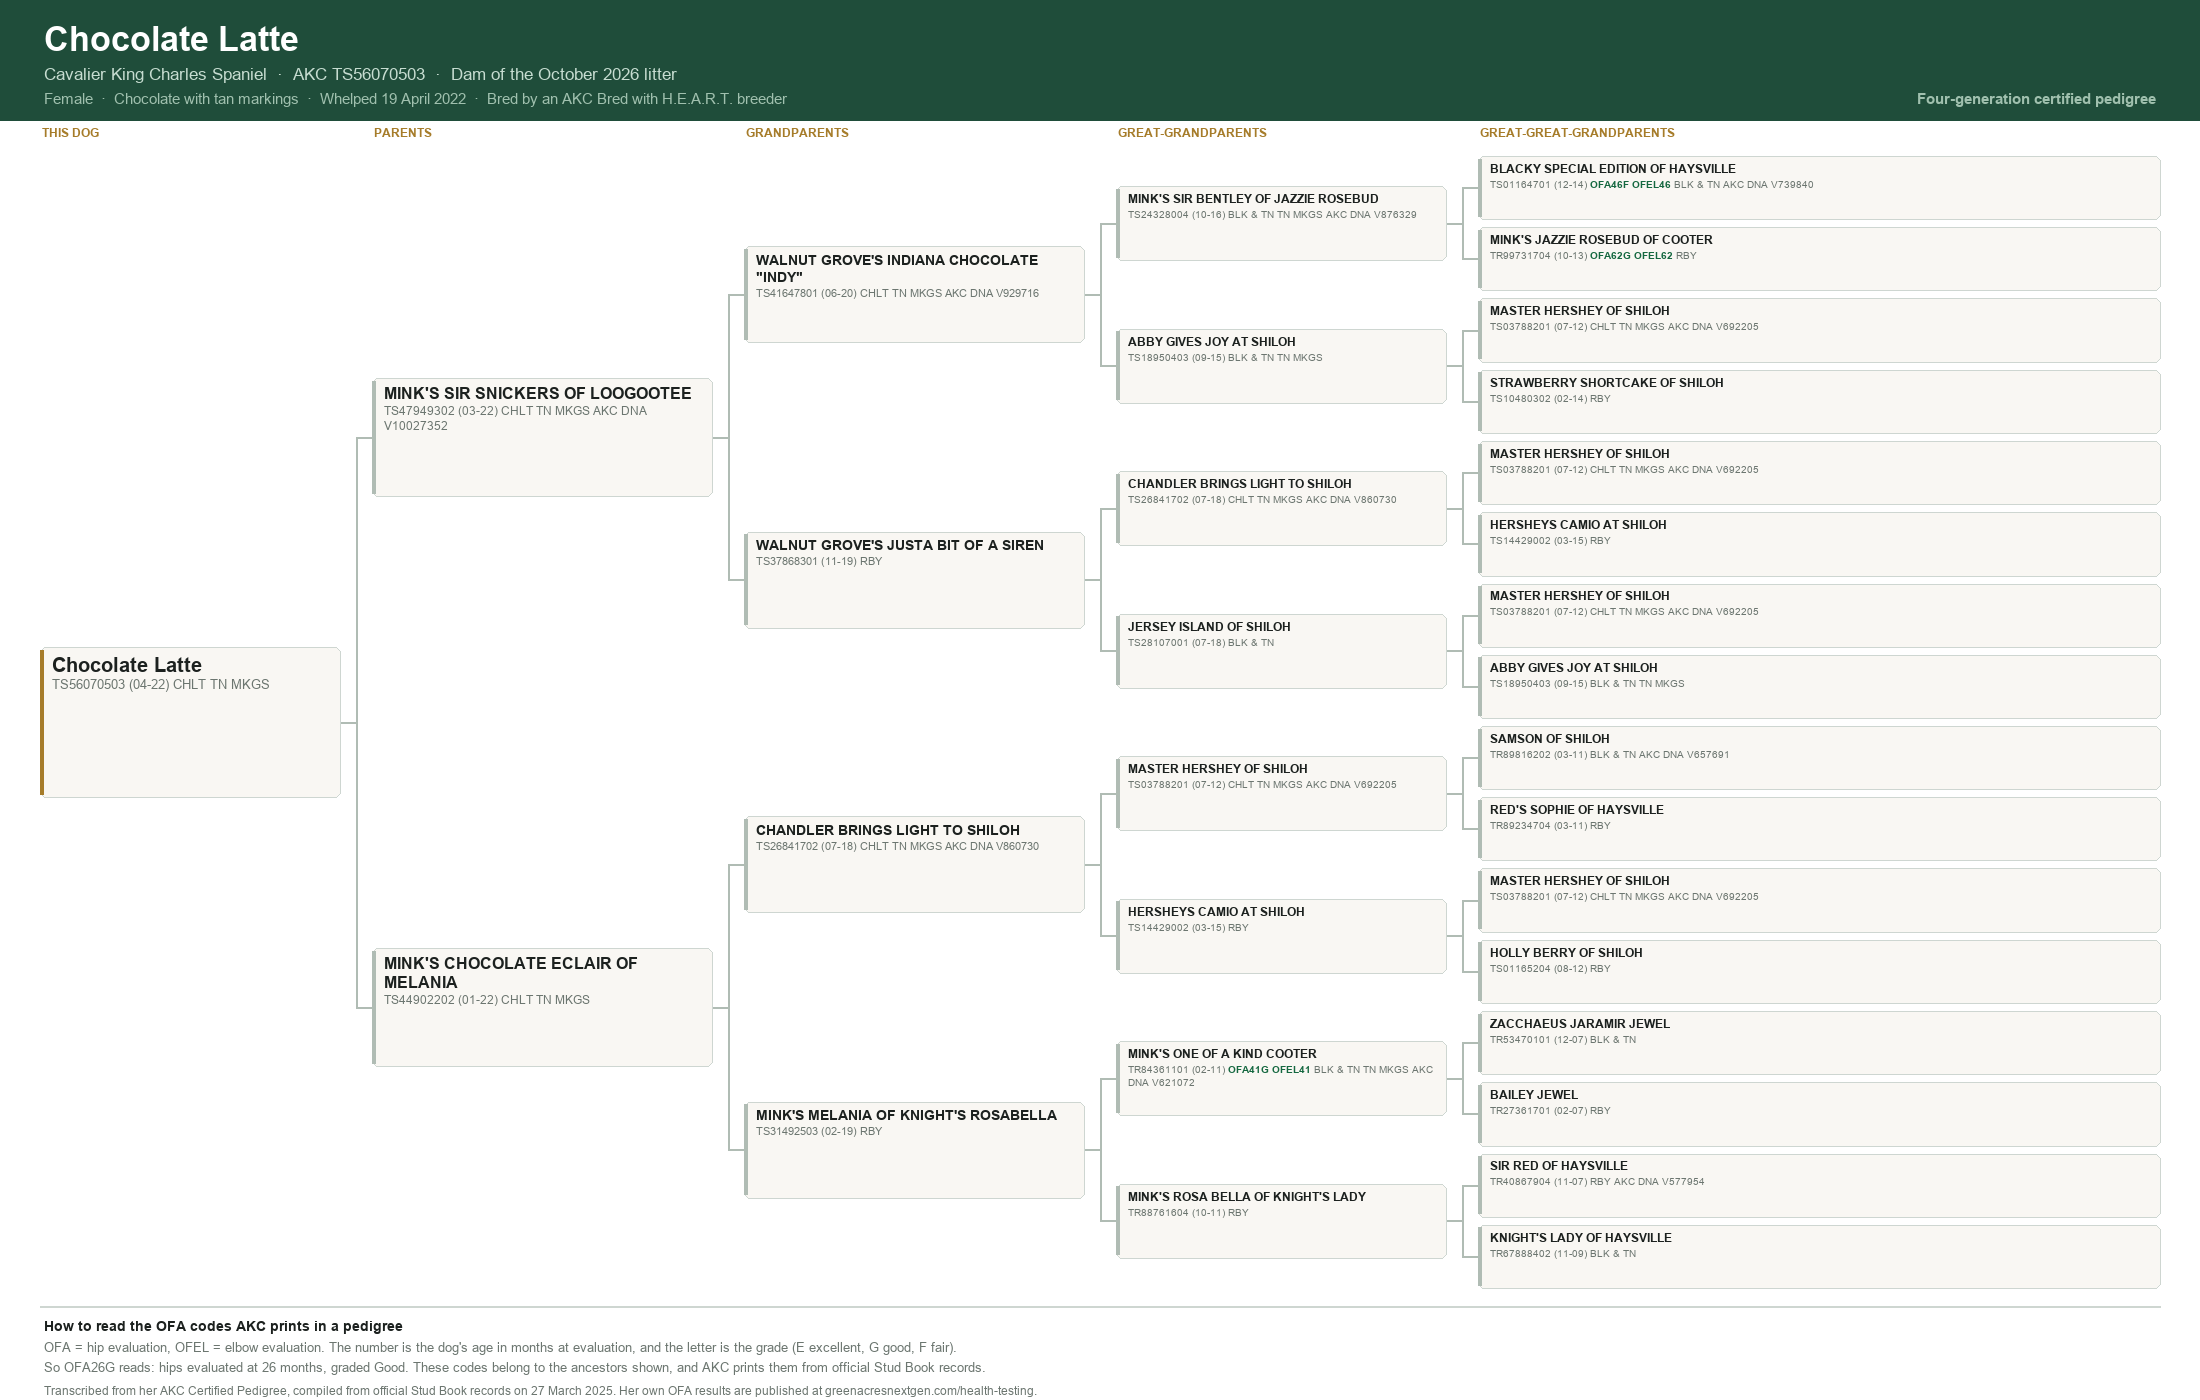
Task: Click 'Dam of the October 2026 litter' text
Action: (x=564, y=74)
